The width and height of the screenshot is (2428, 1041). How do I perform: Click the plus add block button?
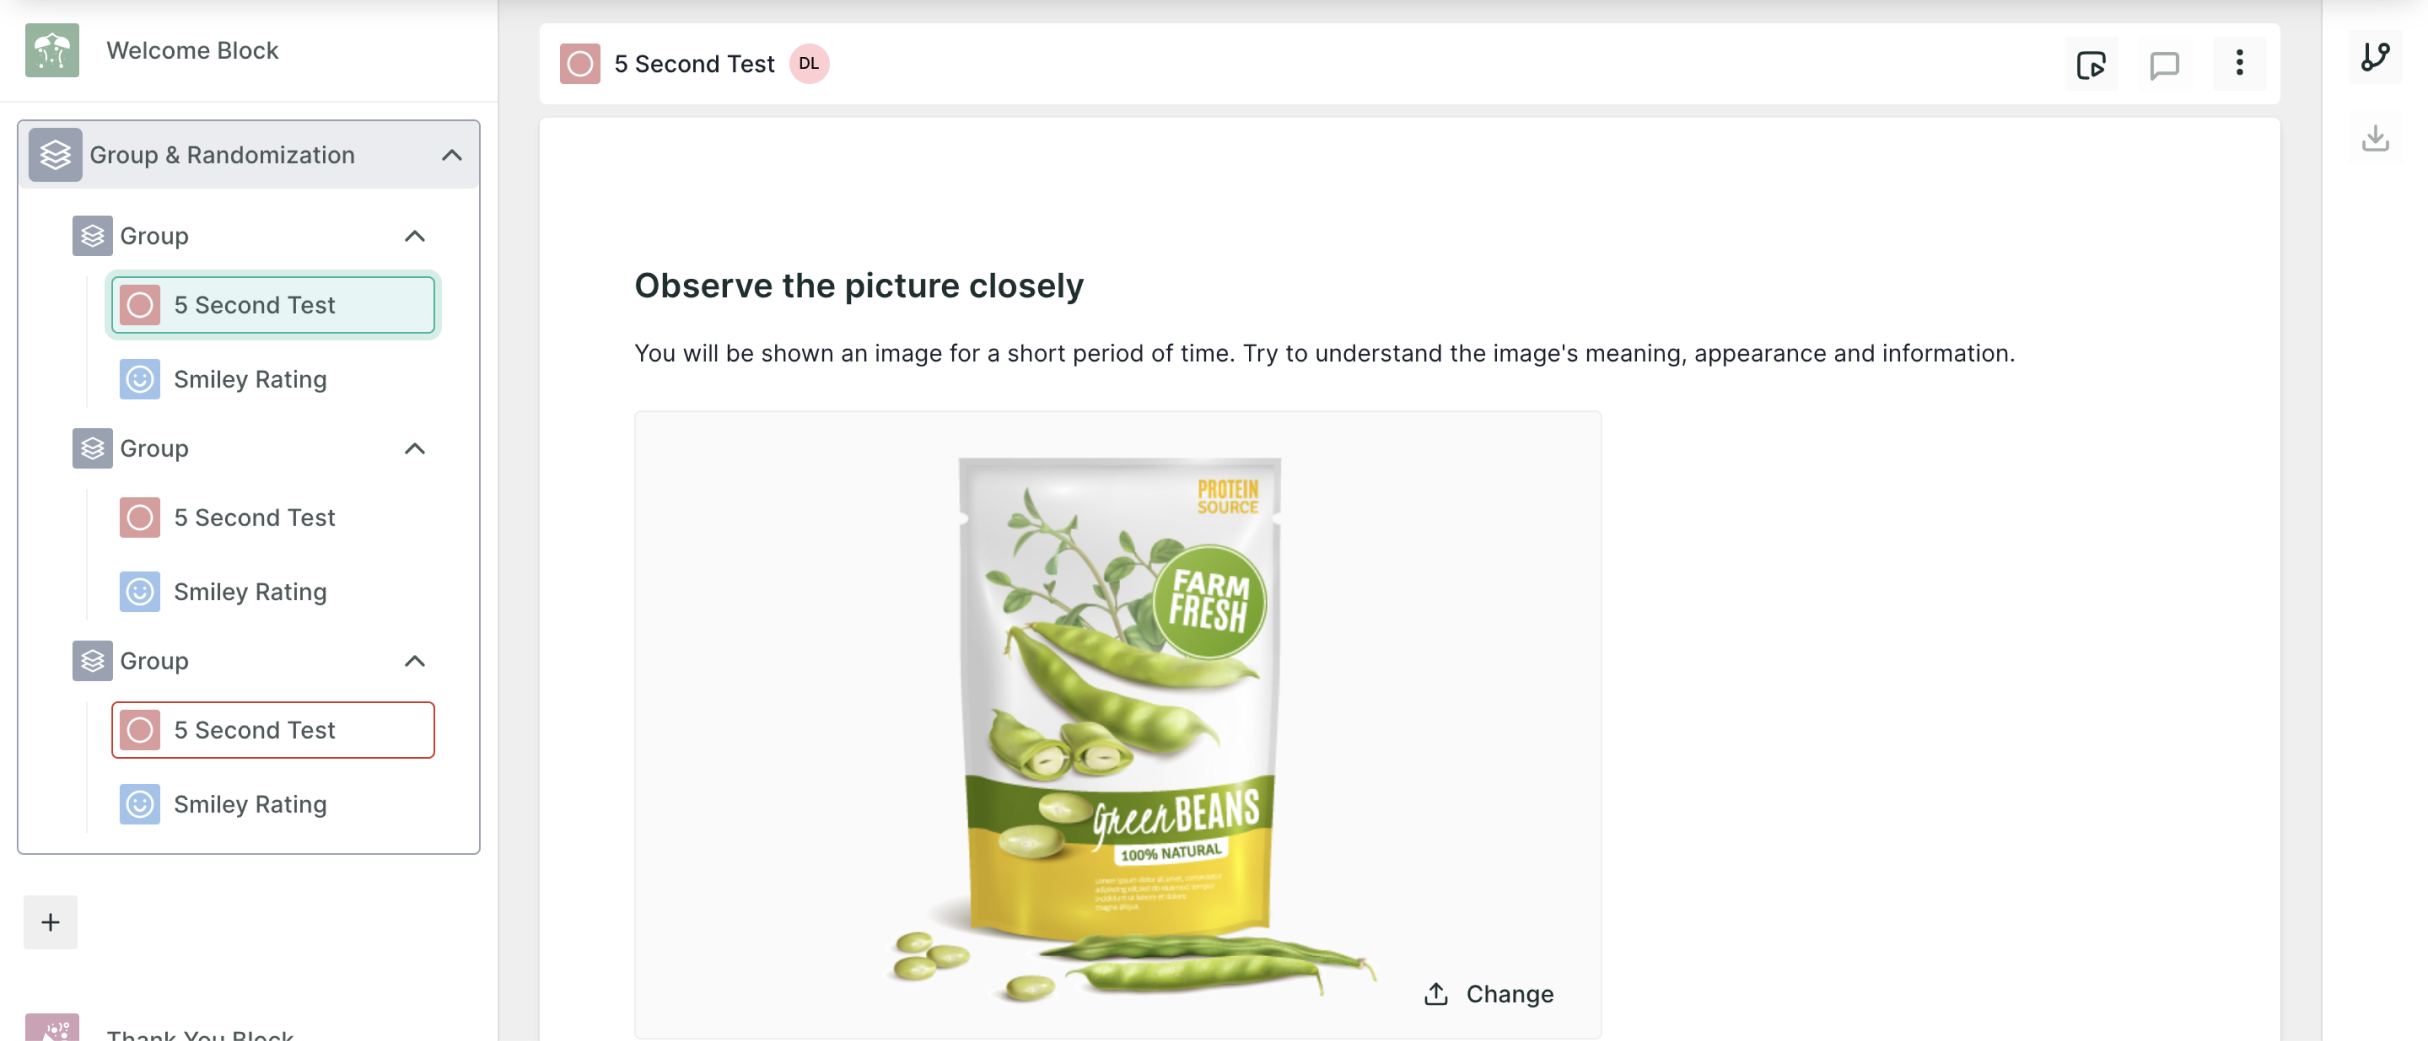pyautogui.click(x=50, y=922)
